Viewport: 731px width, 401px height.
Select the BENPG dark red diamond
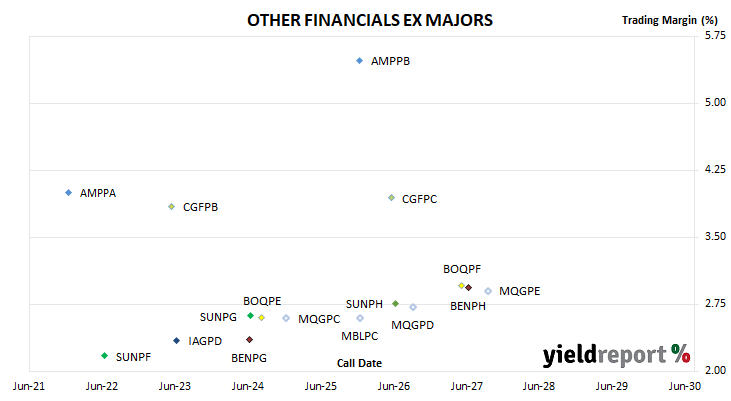coord(249,339)
